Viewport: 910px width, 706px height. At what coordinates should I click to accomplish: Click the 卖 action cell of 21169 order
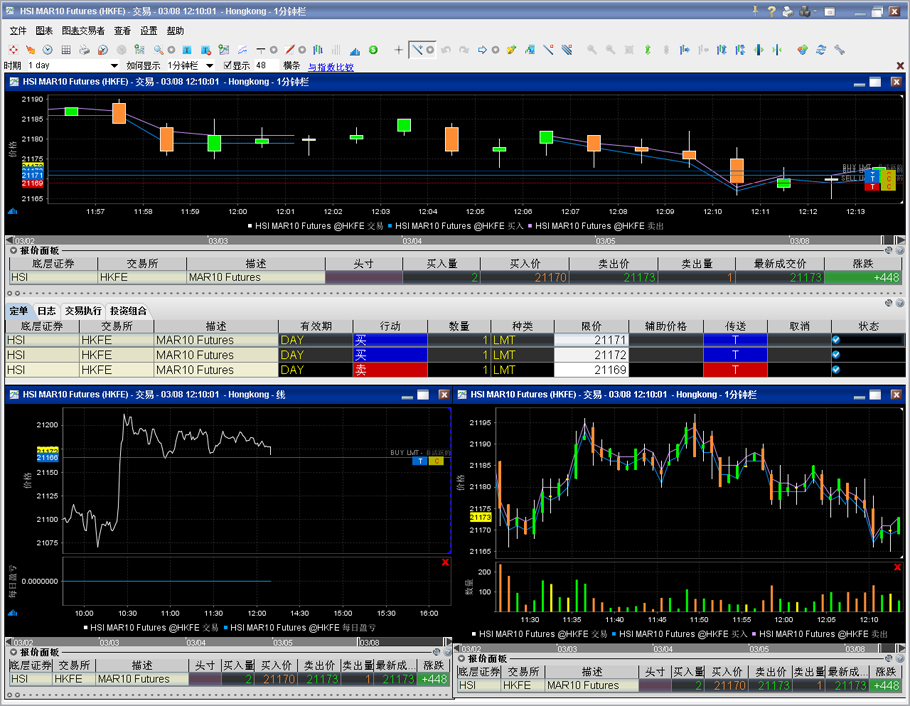[390, 369]
